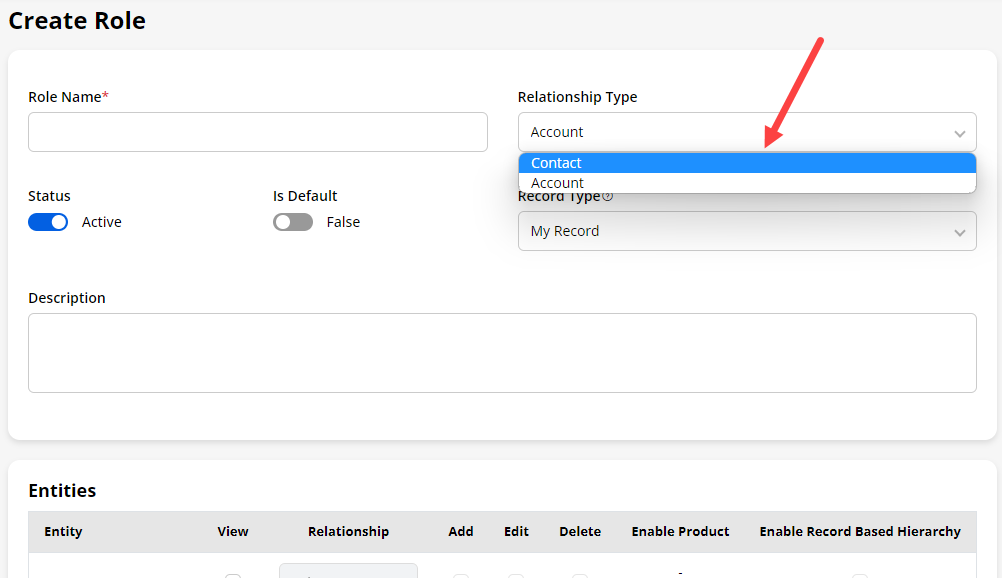This screenshot has width=1002, height=578.
Task: Click the Record Type help icon
Action: (x=608, y=196)
